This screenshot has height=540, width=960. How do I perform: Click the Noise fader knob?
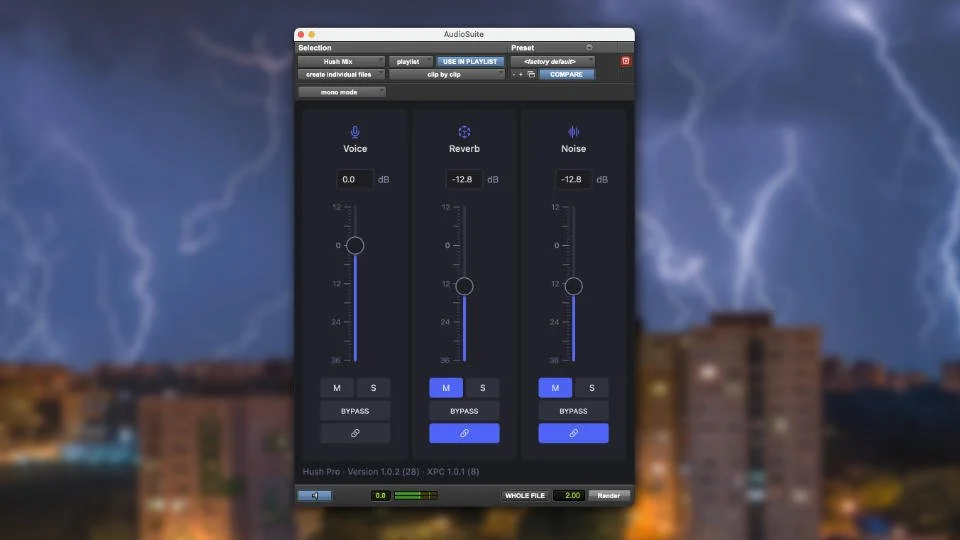tap(573, 286)
